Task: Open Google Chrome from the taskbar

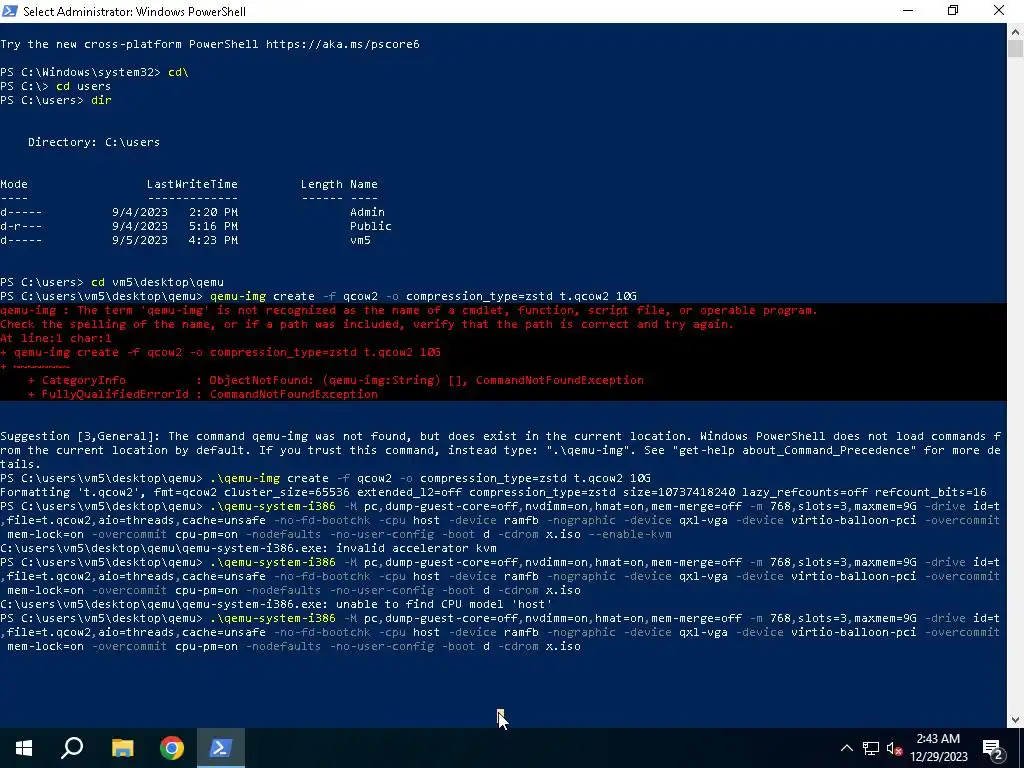Action: click(172, 748)
